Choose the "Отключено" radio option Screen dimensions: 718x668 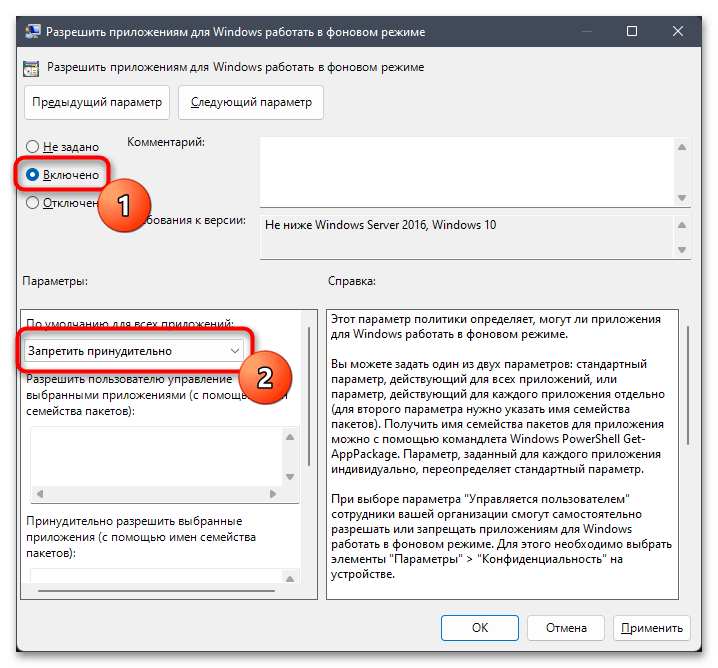[33, 202]
